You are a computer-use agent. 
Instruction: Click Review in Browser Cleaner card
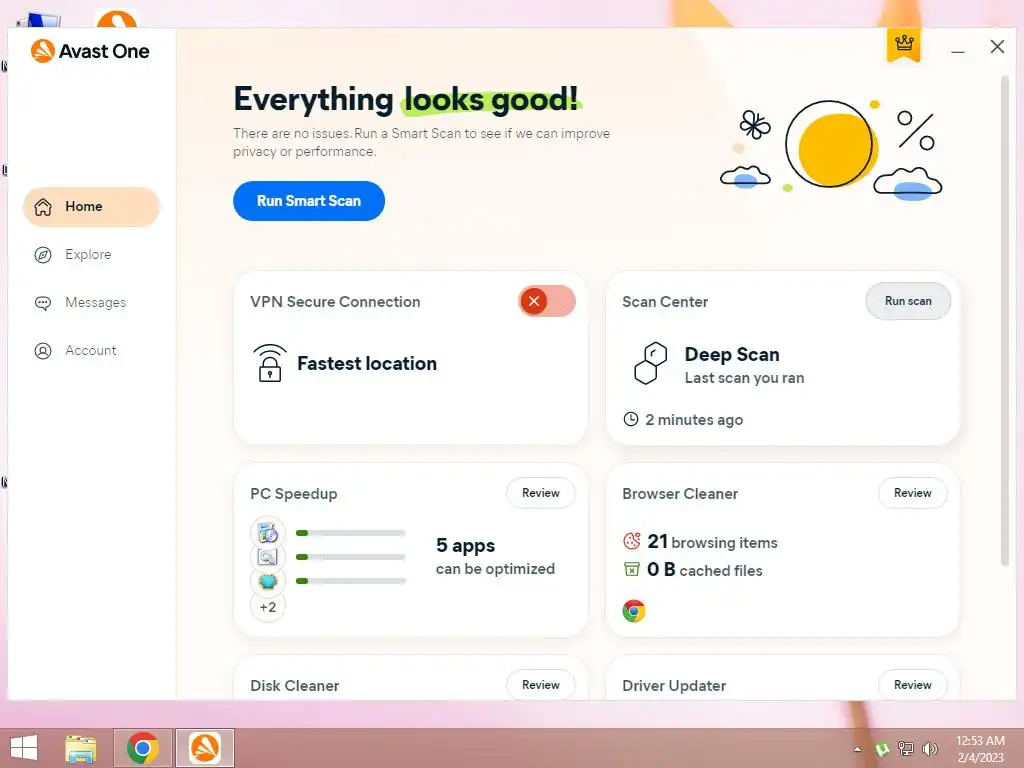[x=913, y=493]
